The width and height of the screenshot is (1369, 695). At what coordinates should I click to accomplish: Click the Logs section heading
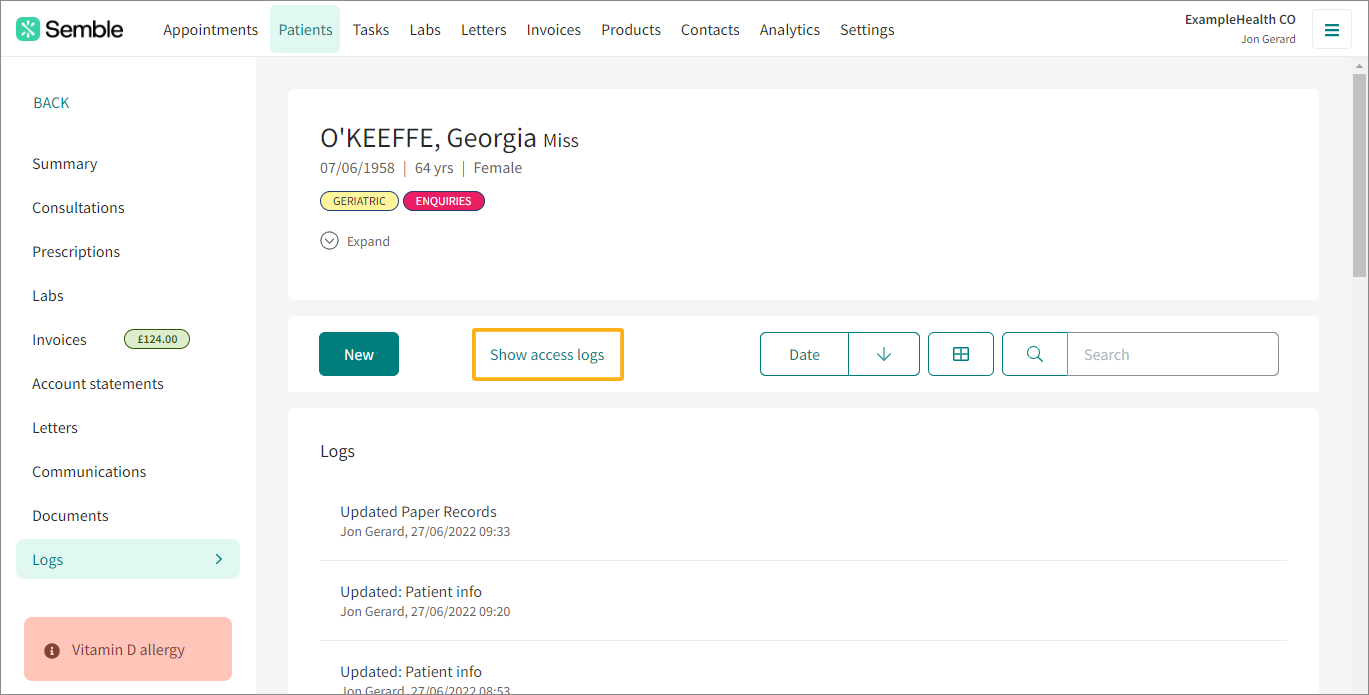(337, 451)
